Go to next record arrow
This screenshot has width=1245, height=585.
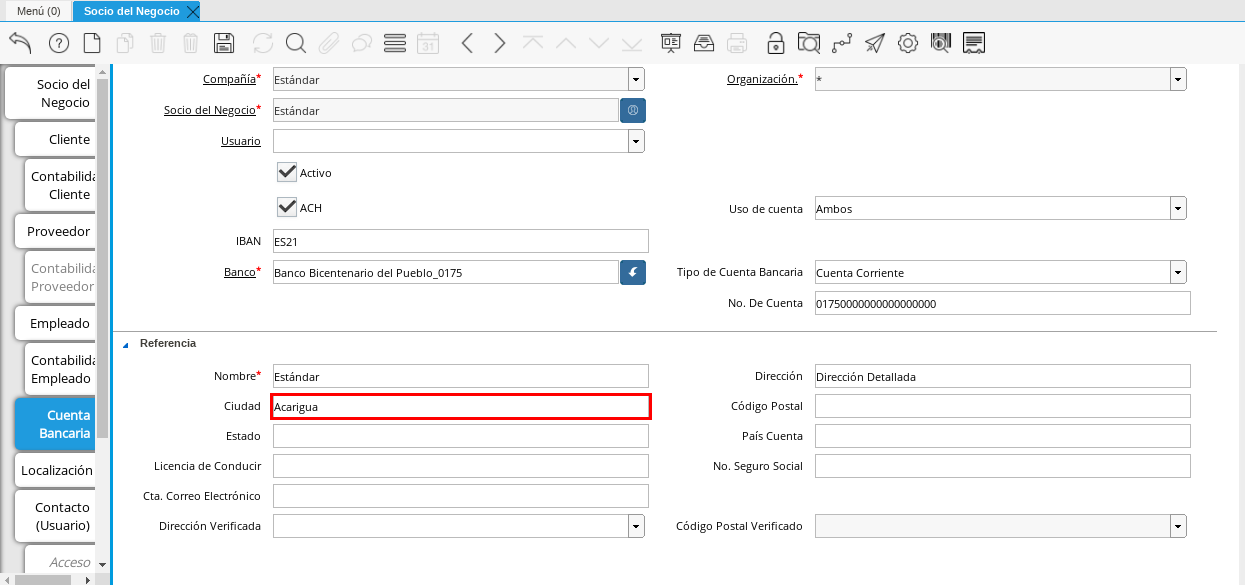pyautogui.click(x=500, y=43)
